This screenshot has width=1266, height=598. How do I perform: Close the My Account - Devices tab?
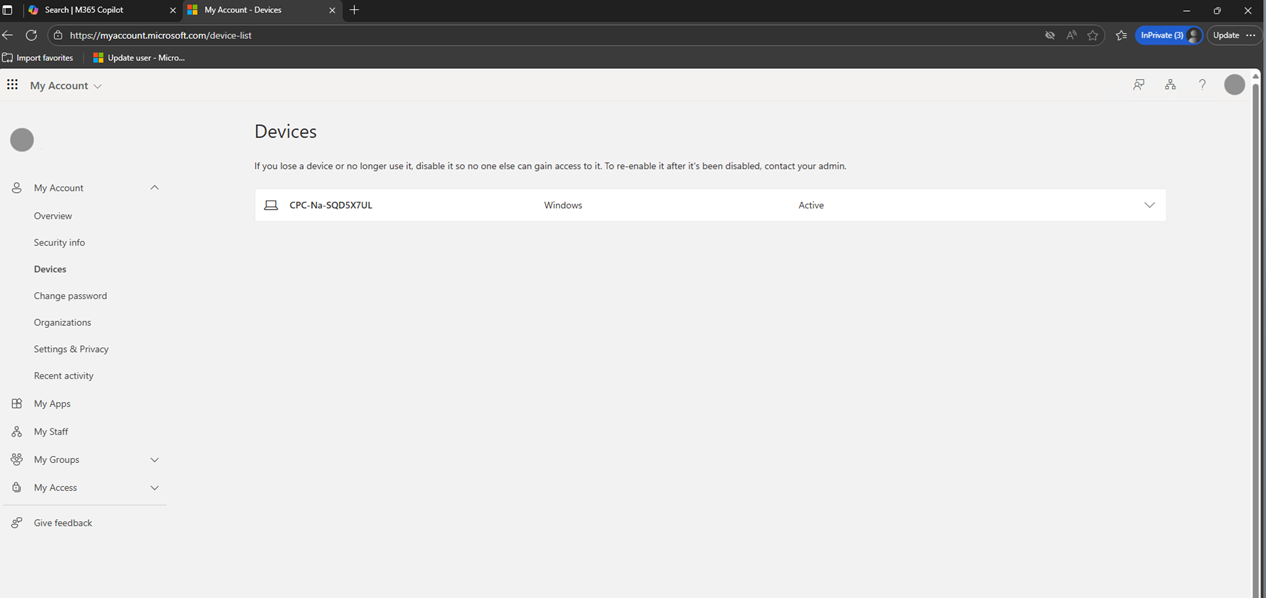(332, 10)
